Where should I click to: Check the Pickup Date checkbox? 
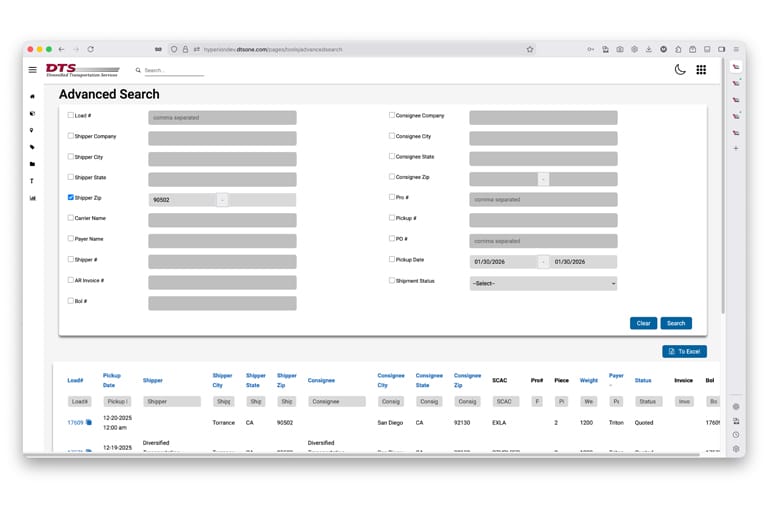pyautogui.click(x=392, y=259)
